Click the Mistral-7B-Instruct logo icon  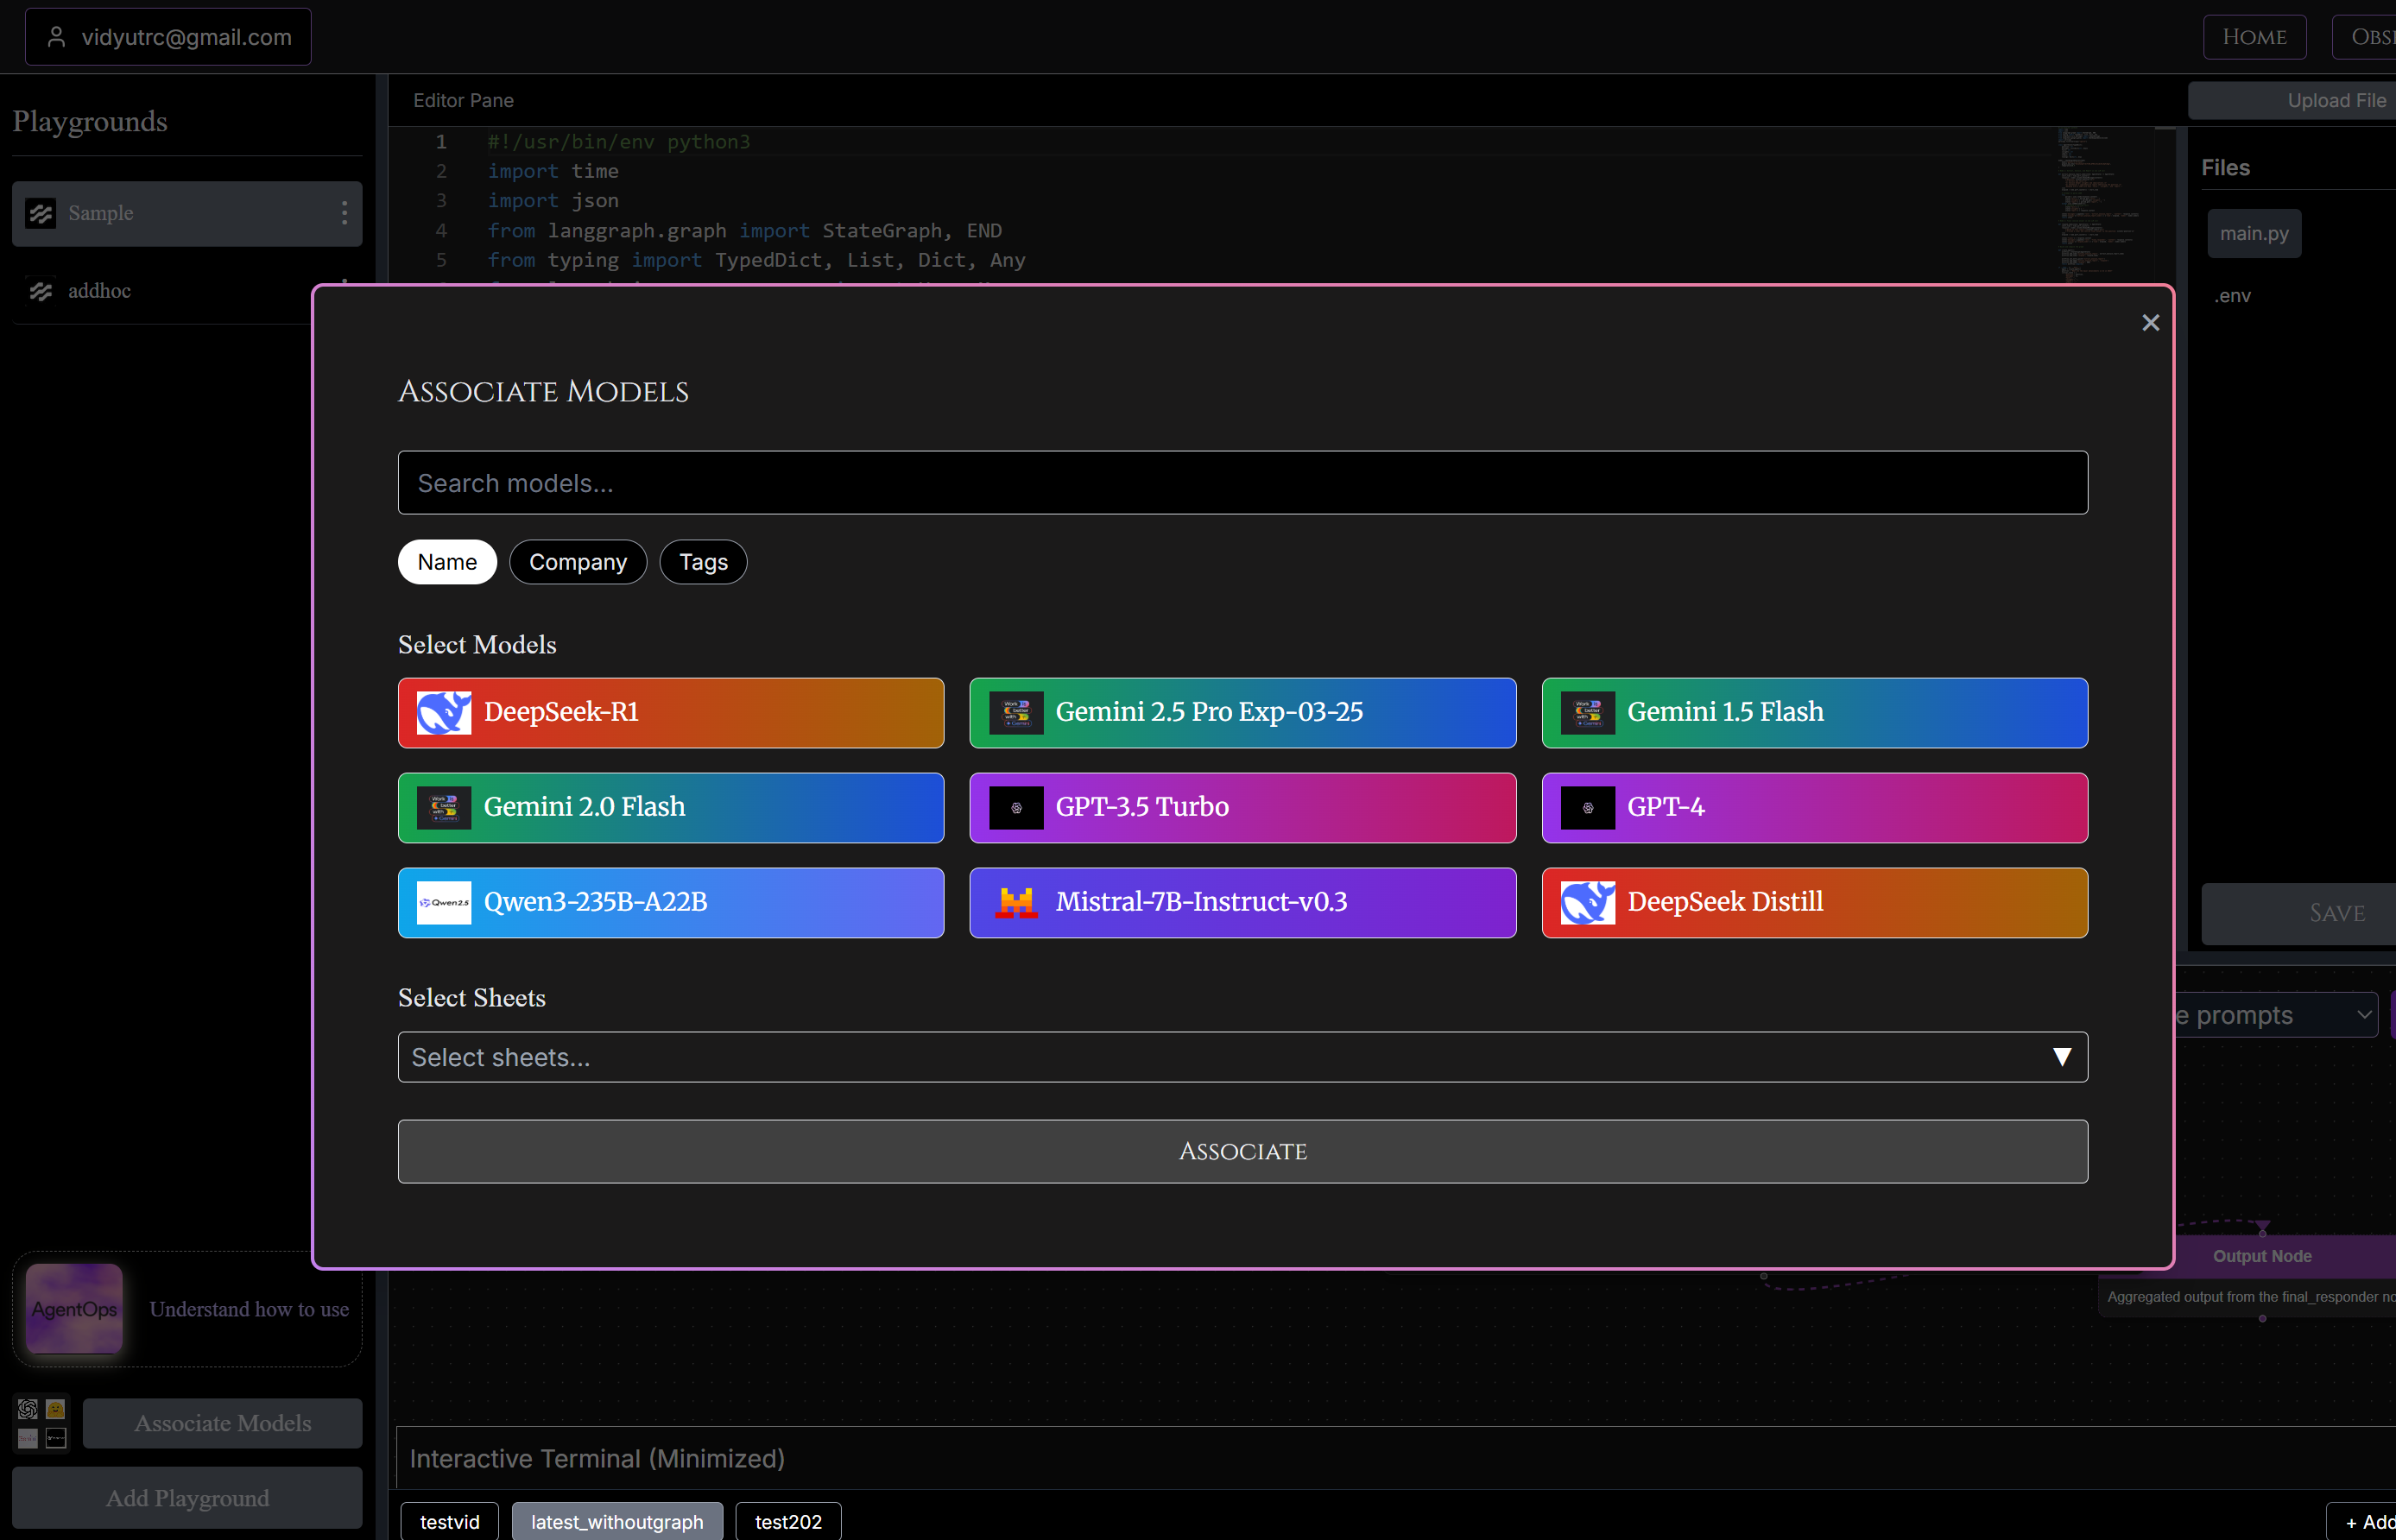[1016, 902]
